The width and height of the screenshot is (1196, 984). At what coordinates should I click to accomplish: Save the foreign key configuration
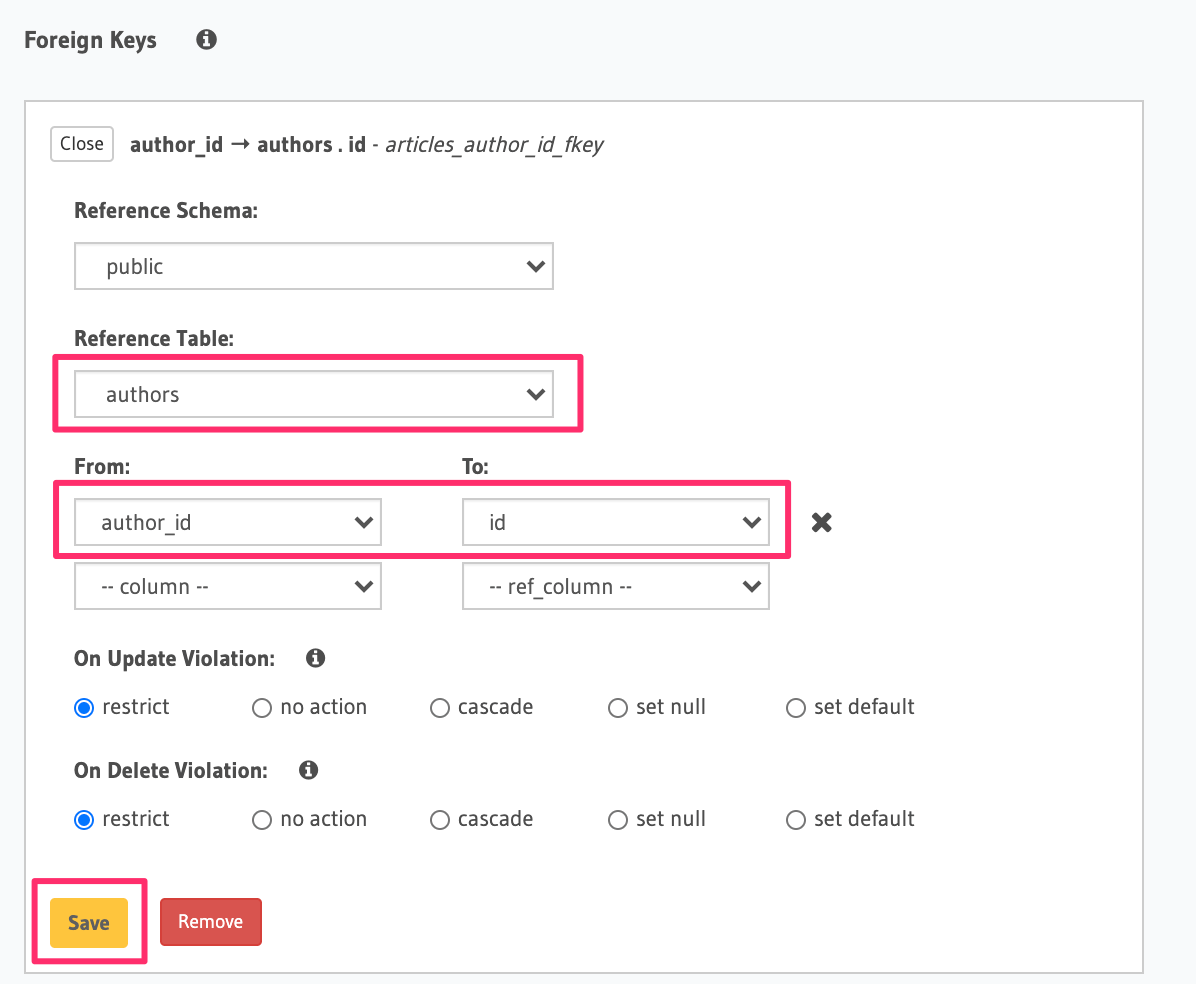pos(88,922)
